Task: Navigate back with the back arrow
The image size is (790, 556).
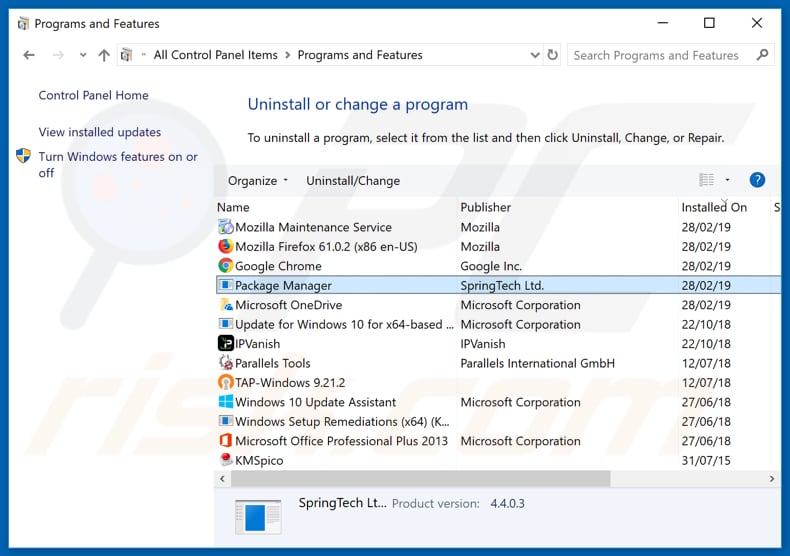Action: [x=29, y=55]
